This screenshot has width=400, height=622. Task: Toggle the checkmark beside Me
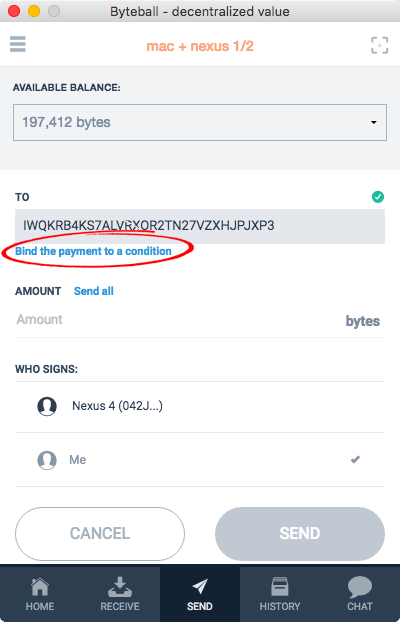[355, 459]
